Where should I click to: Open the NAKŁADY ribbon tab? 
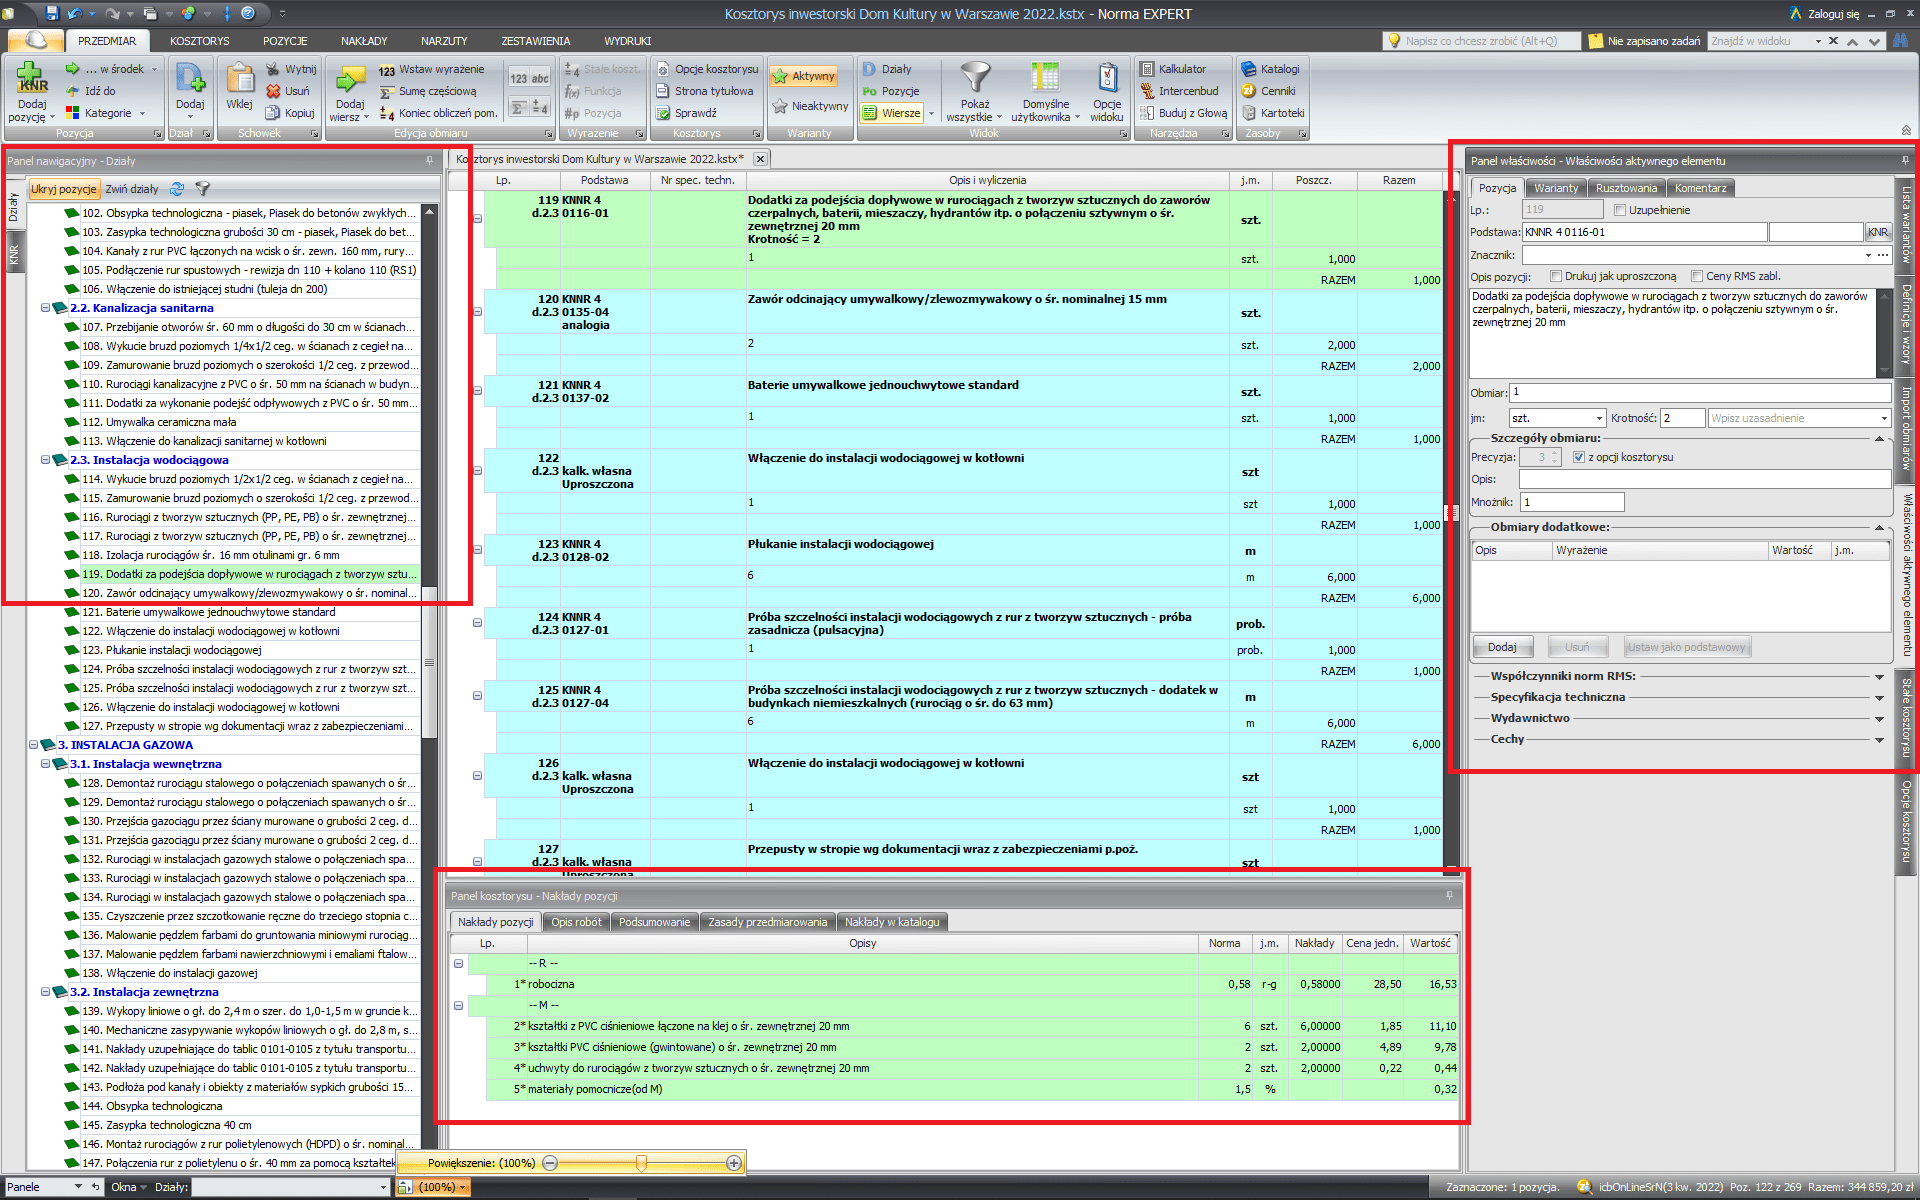(x=364, y=41)
